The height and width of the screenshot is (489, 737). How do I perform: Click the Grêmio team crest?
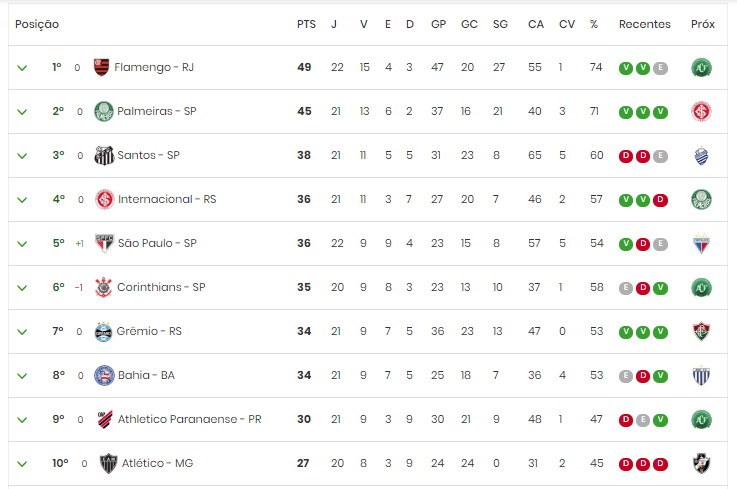(103, 331)
